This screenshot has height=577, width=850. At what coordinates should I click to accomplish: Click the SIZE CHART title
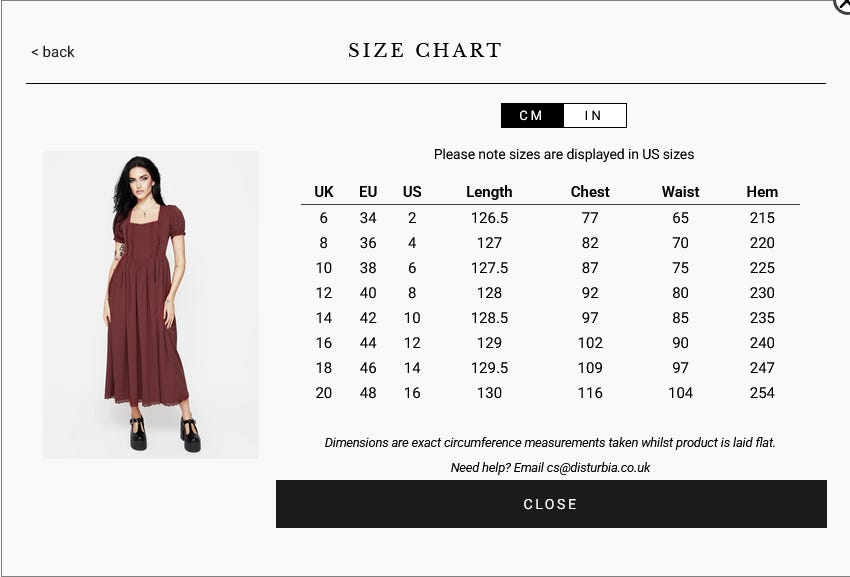425,51
